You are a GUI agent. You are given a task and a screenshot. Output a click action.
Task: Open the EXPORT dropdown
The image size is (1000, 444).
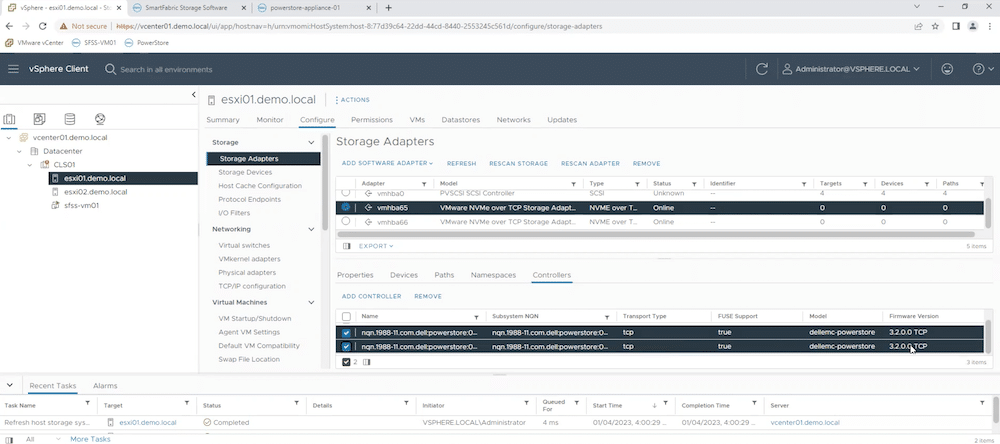[x=376, y=246]
